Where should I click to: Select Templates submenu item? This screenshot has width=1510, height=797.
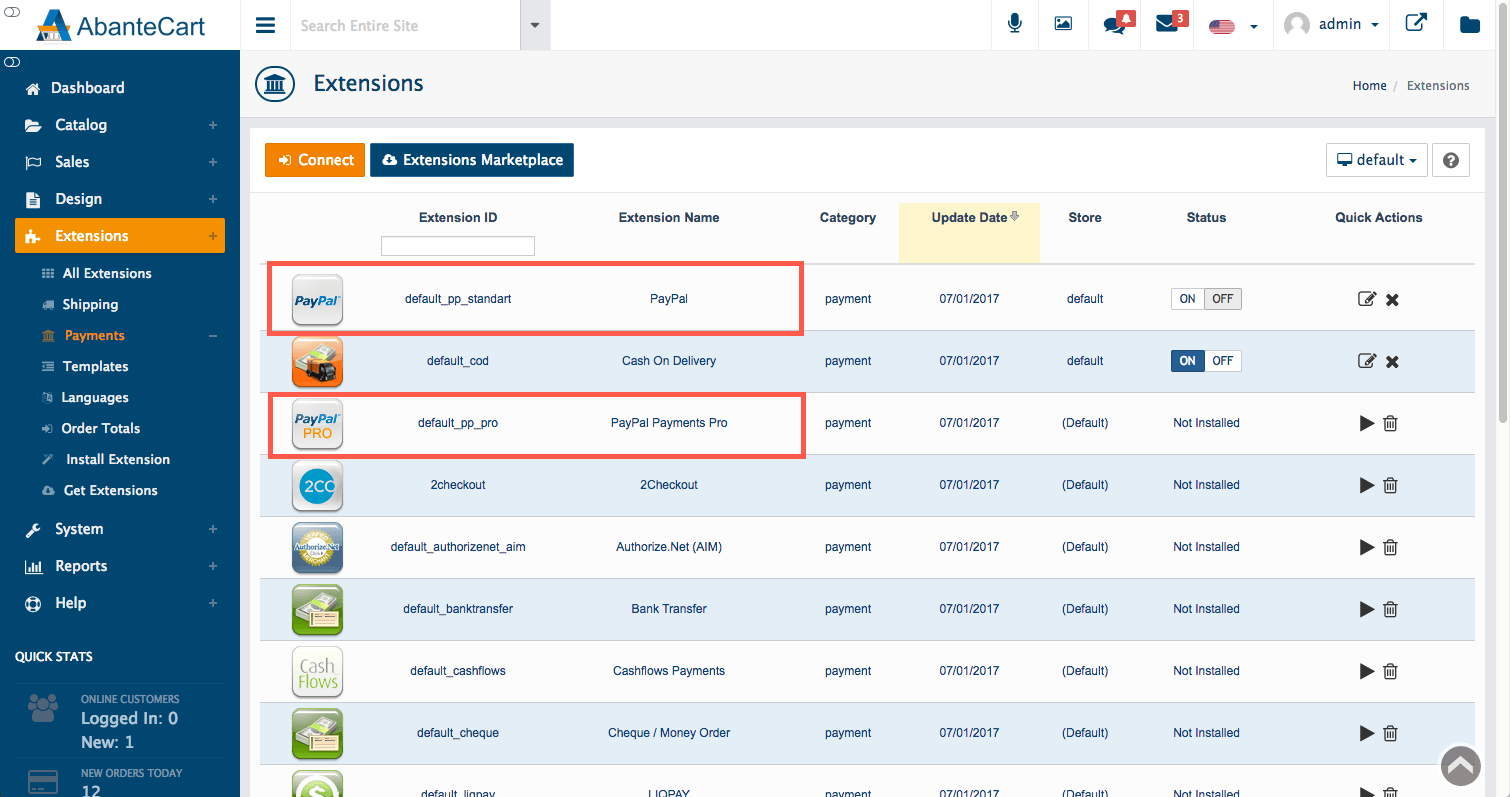click(x=95, y=366)
